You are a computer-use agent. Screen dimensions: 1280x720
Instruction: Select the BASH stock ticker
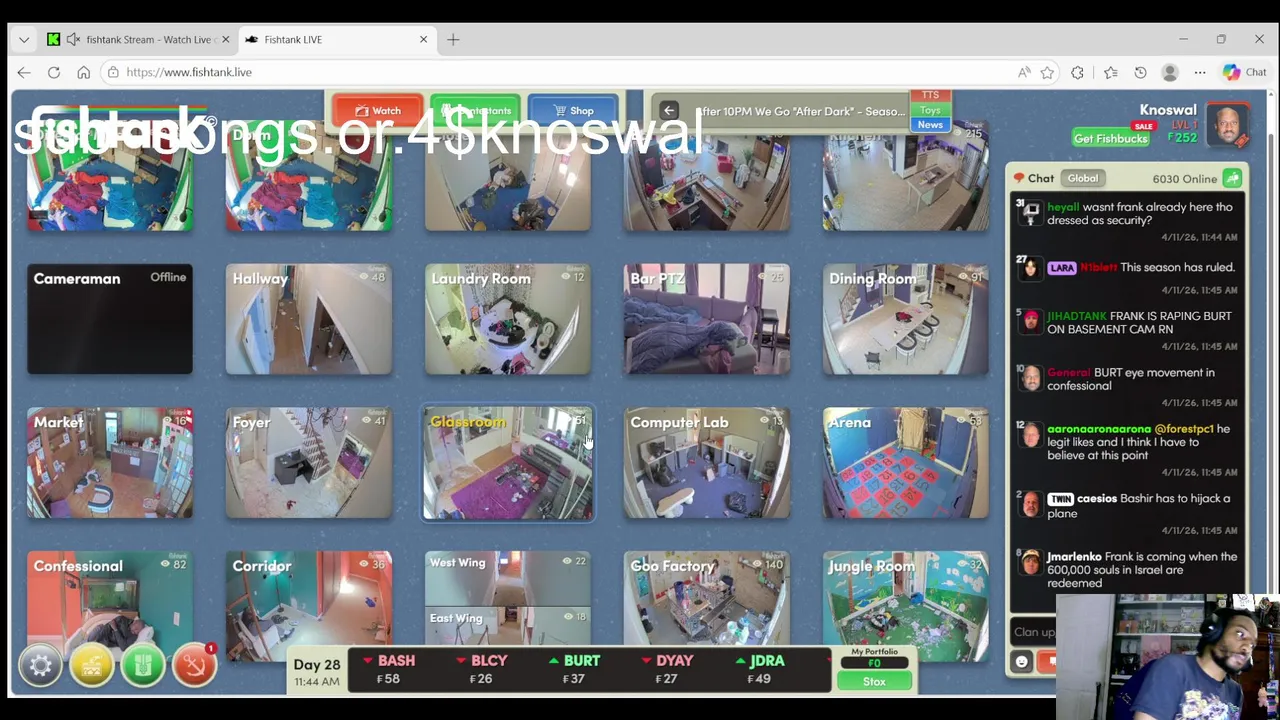pyautogui.click(x=389, y=669)
